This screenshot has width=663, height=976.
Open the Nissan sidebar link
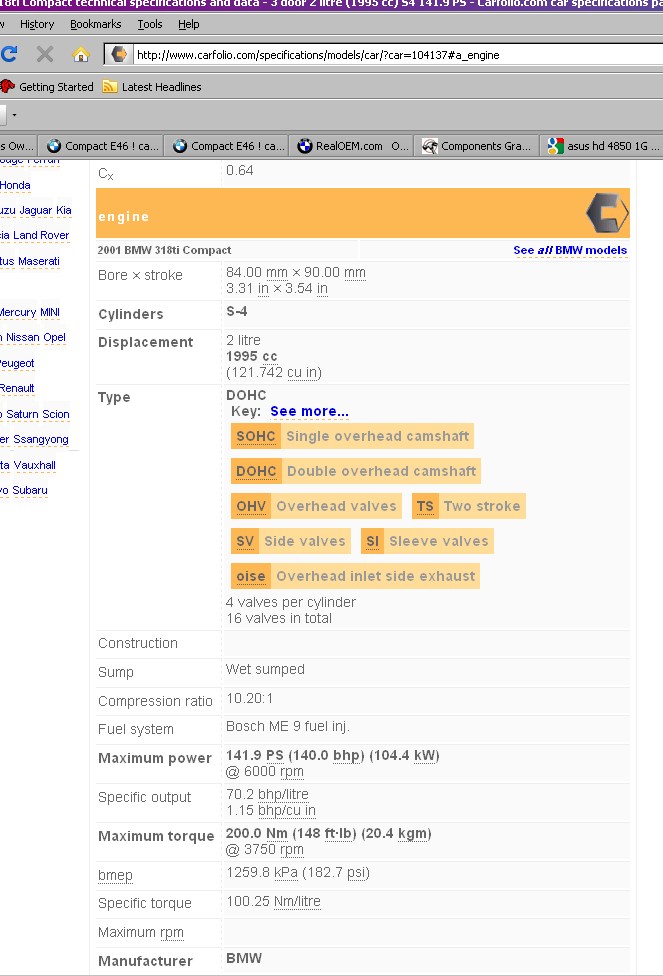coord(23,337)
